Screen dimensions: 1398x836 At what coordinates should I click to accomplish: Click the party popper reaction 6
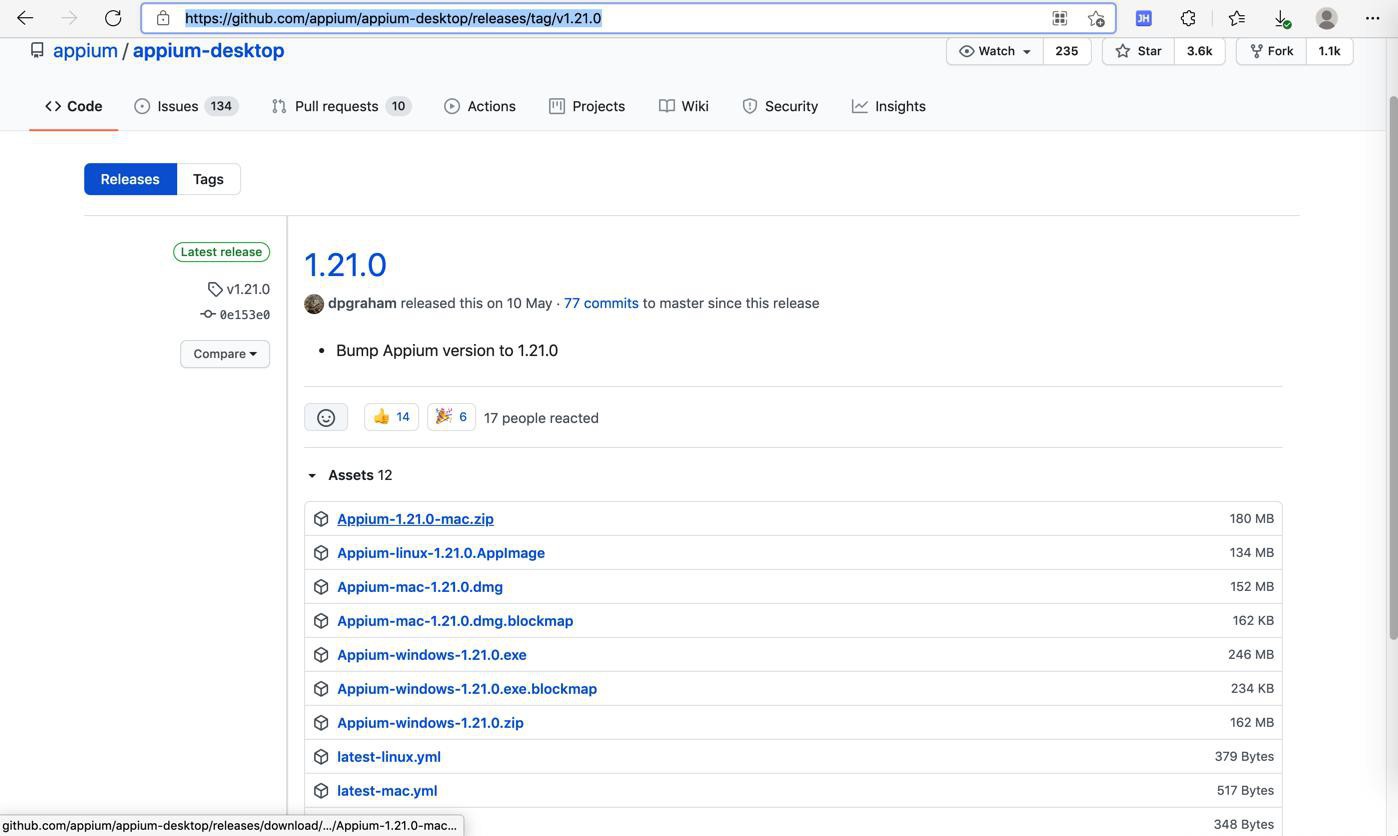pos(451,417)
